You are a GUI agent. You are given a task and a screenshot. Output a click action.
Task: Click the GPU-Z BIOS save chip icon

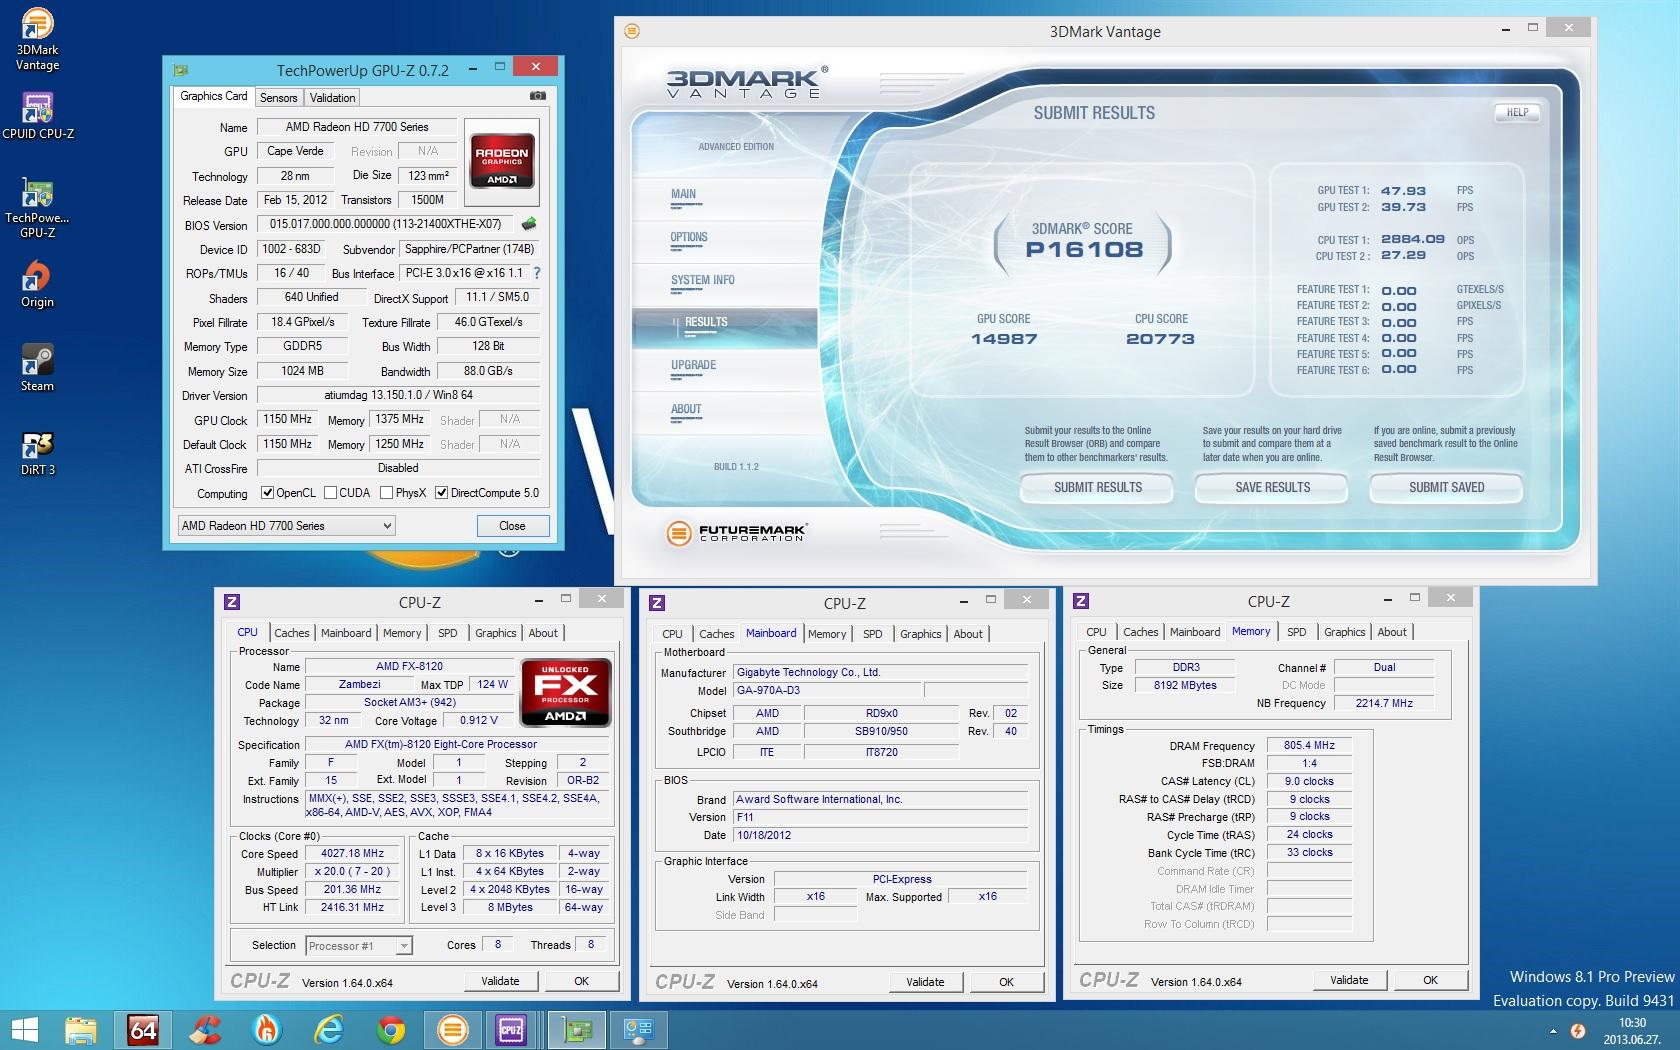coord(529,224)
